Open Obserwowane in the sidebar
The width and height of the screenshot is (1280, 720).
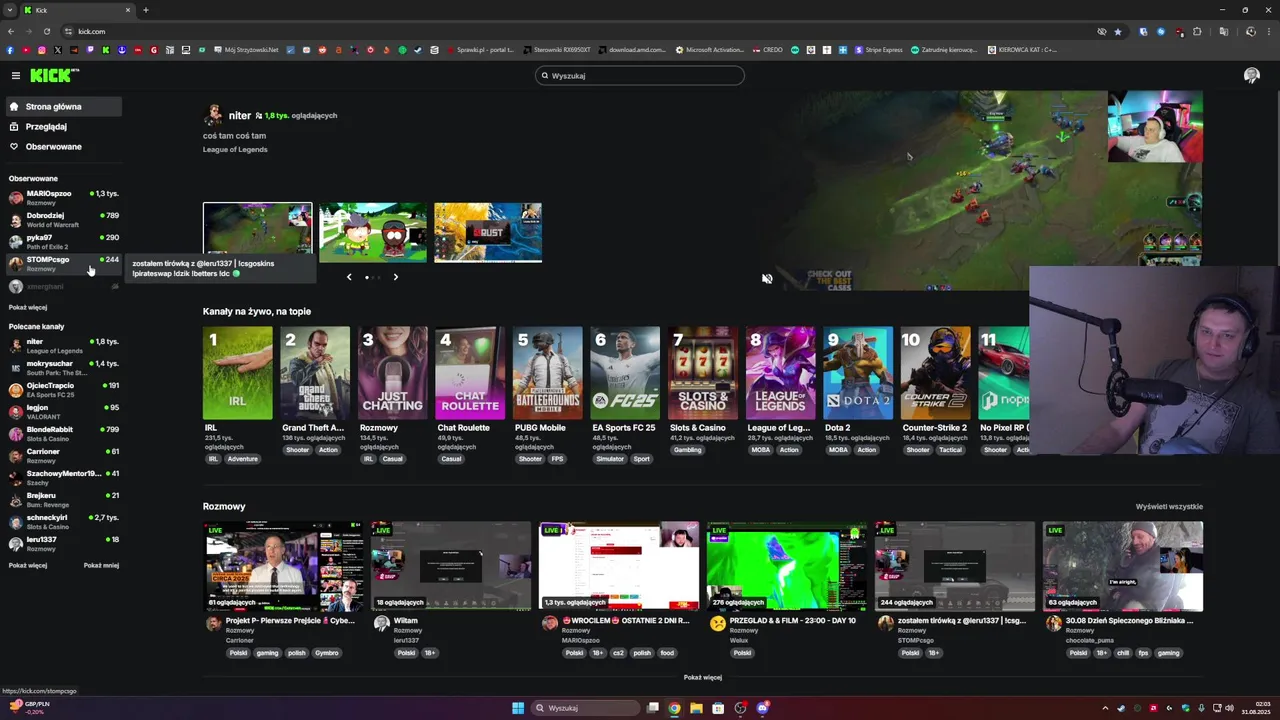pos(62,147)
